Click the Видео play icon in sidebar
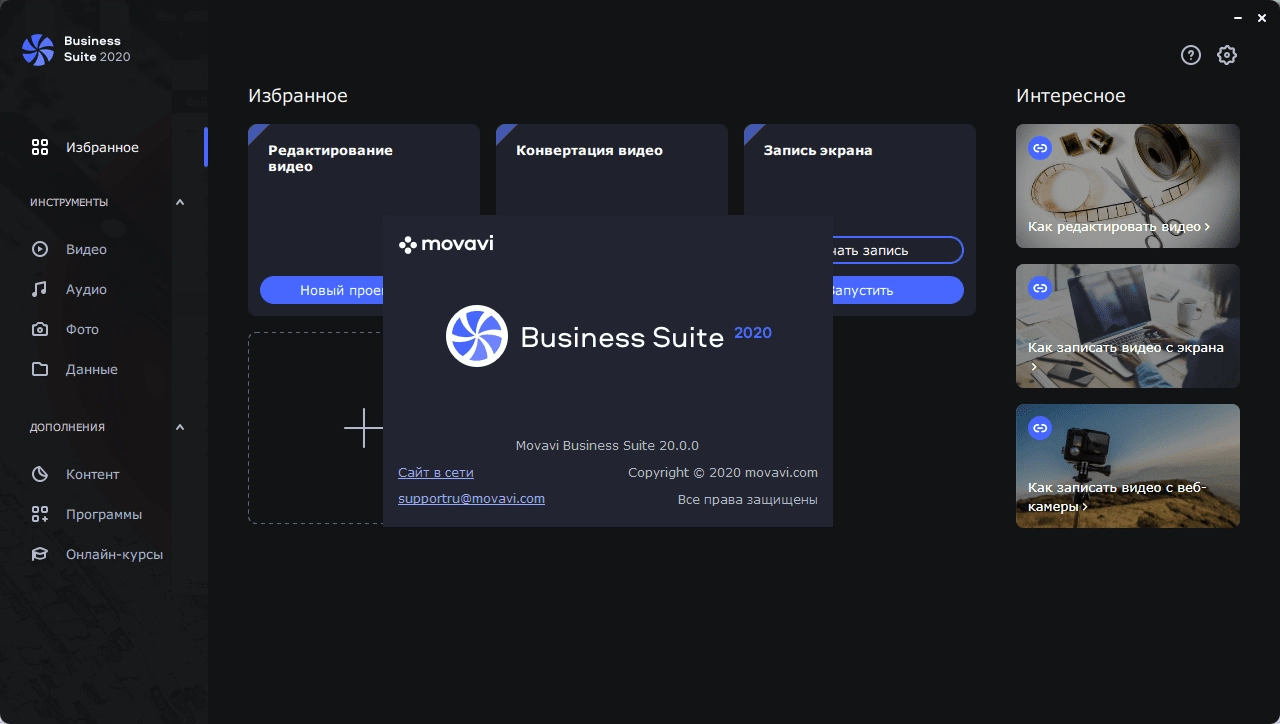 point(40,249)
